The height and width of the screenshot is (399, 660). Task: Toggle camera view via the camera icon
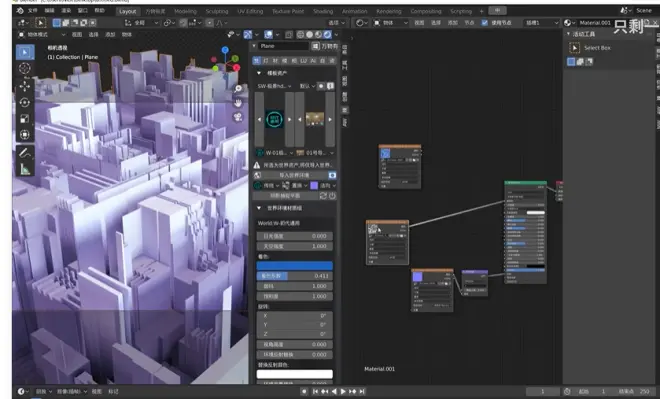click(238, 117)
